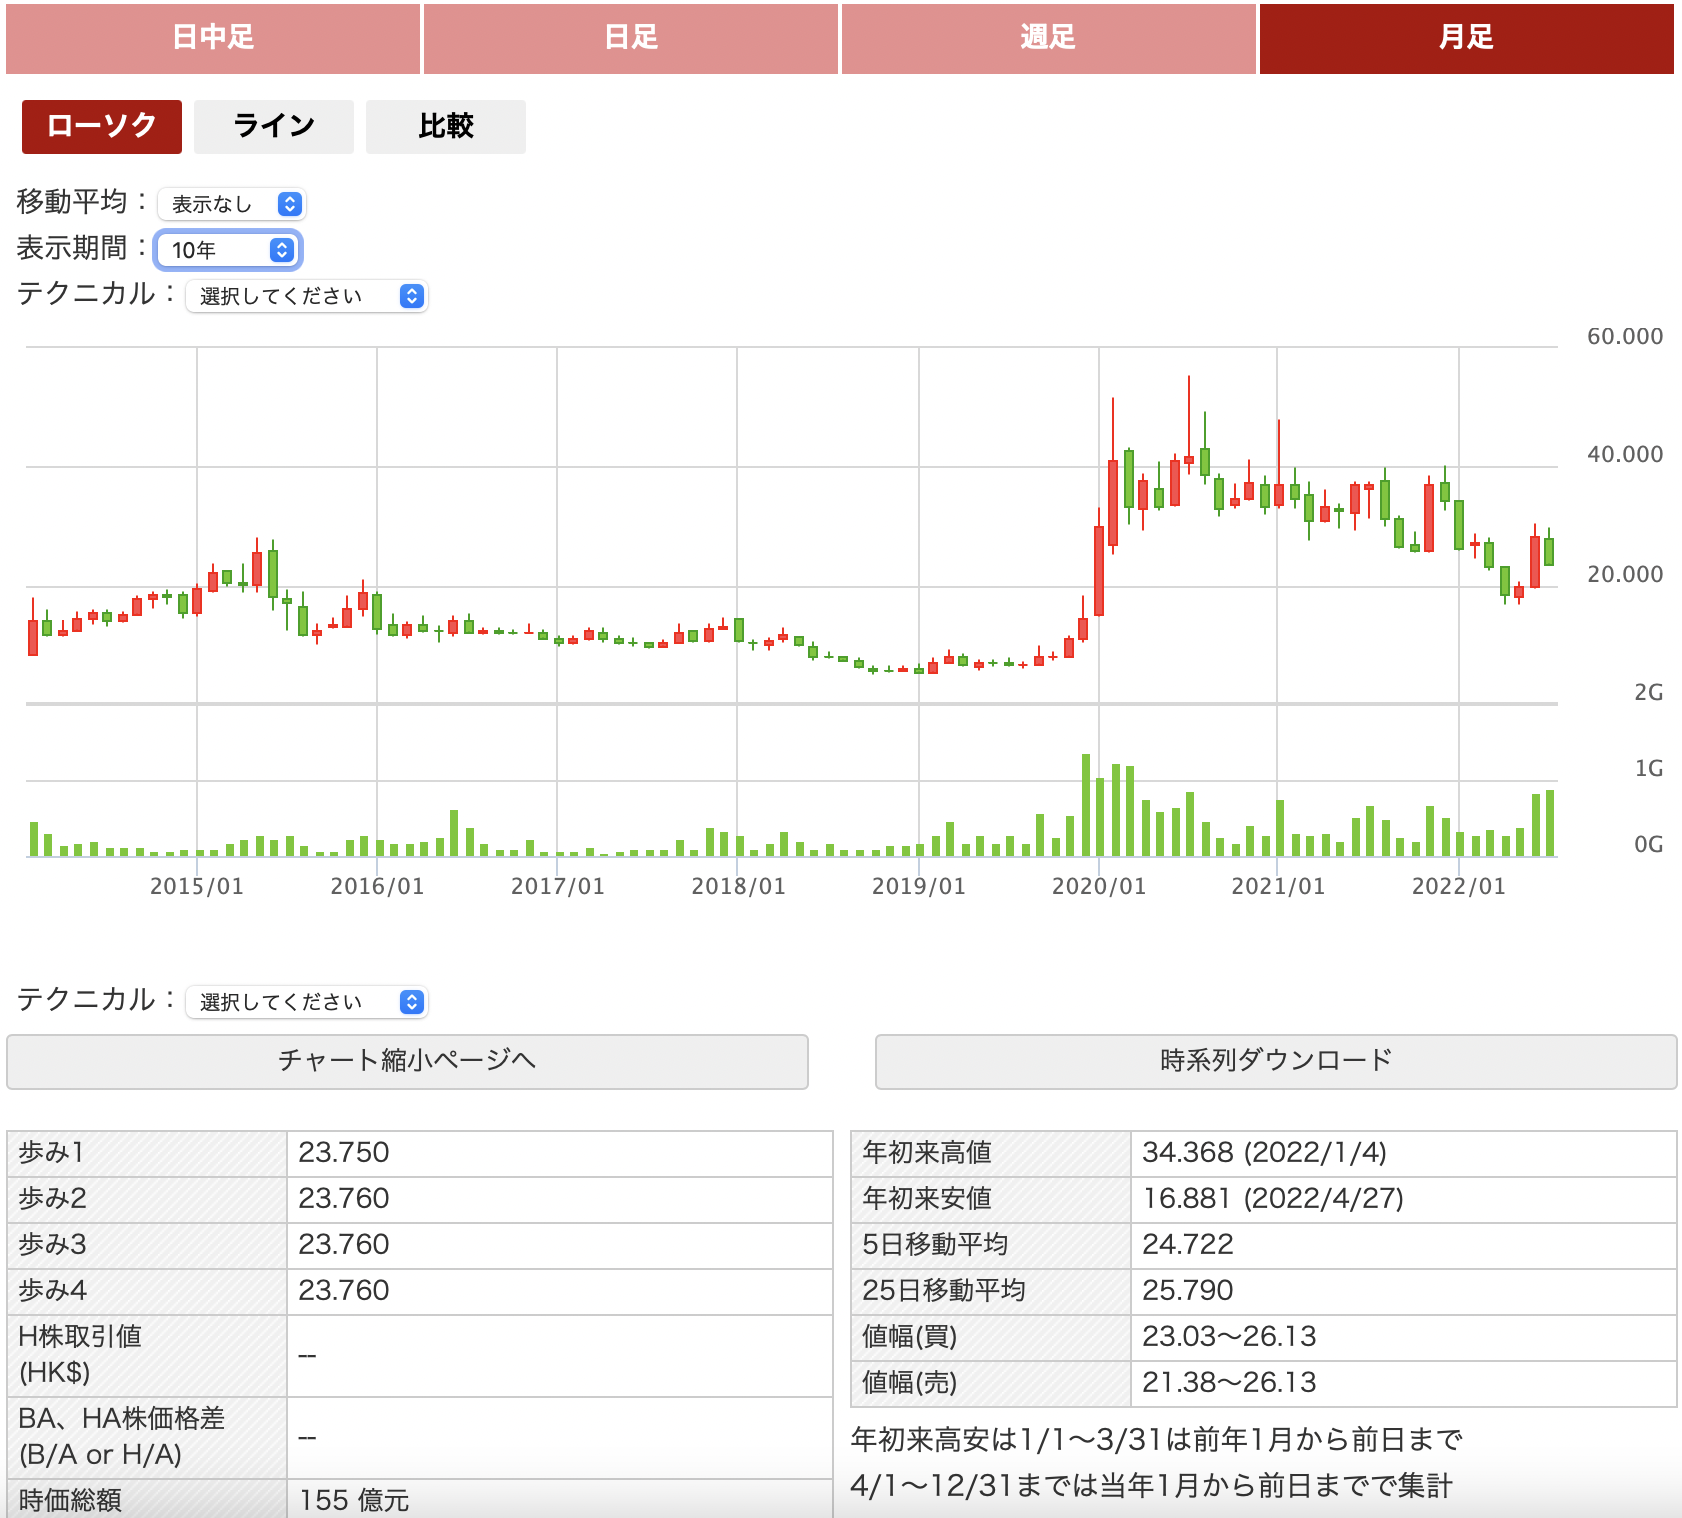
Task: Click the チャート縮小ページへ button
Action: pyautogui.click(x=407, y=1061)
